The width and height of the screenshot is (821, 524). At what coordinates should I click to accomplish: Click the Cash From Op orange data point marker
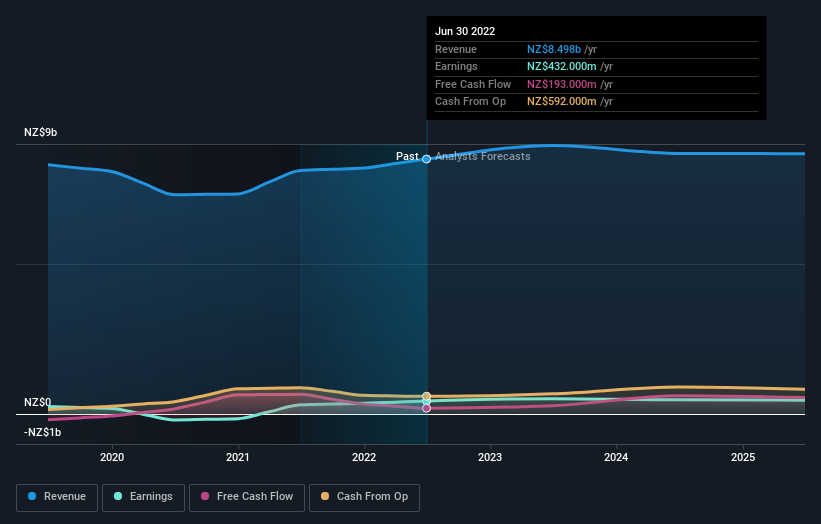[427, 396]
